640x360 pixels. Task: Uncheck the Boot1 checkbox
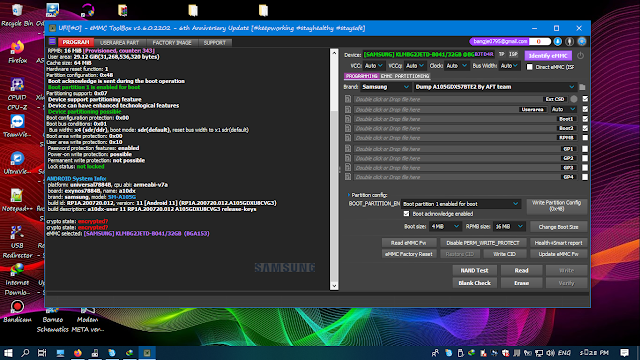tap(585, 119)
